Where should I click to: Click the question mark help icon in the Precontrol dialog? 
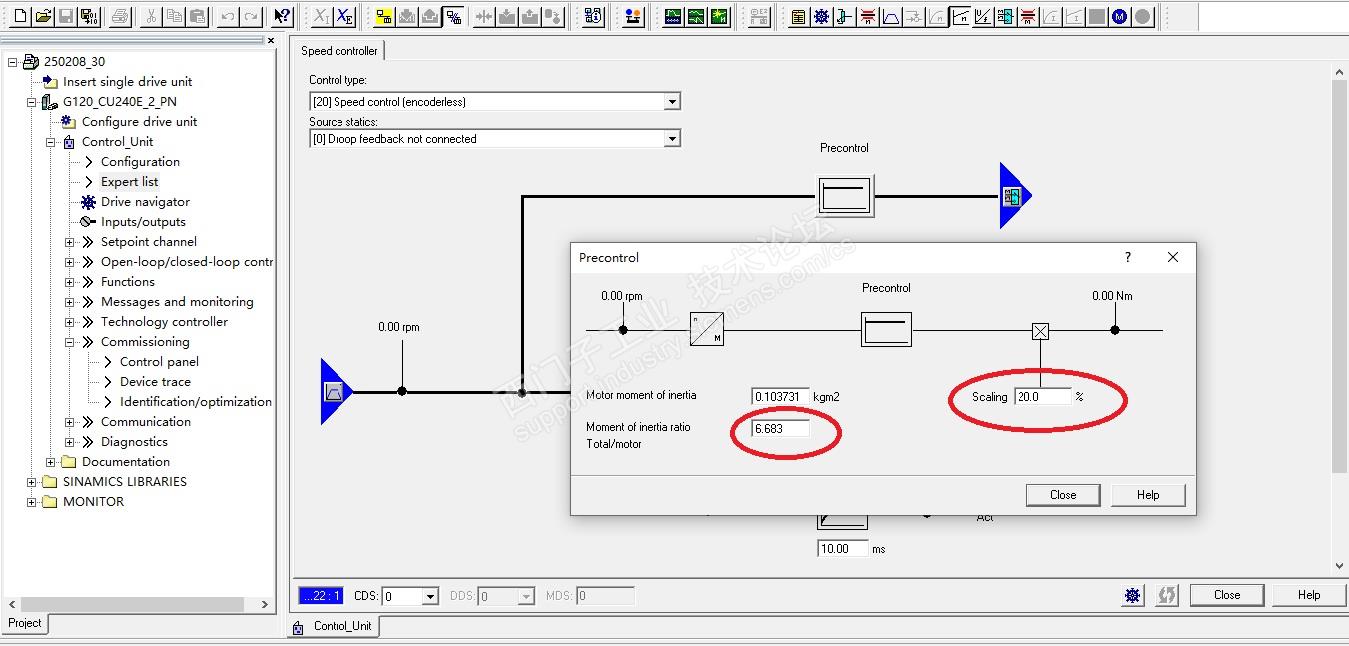click(1128, 257)
